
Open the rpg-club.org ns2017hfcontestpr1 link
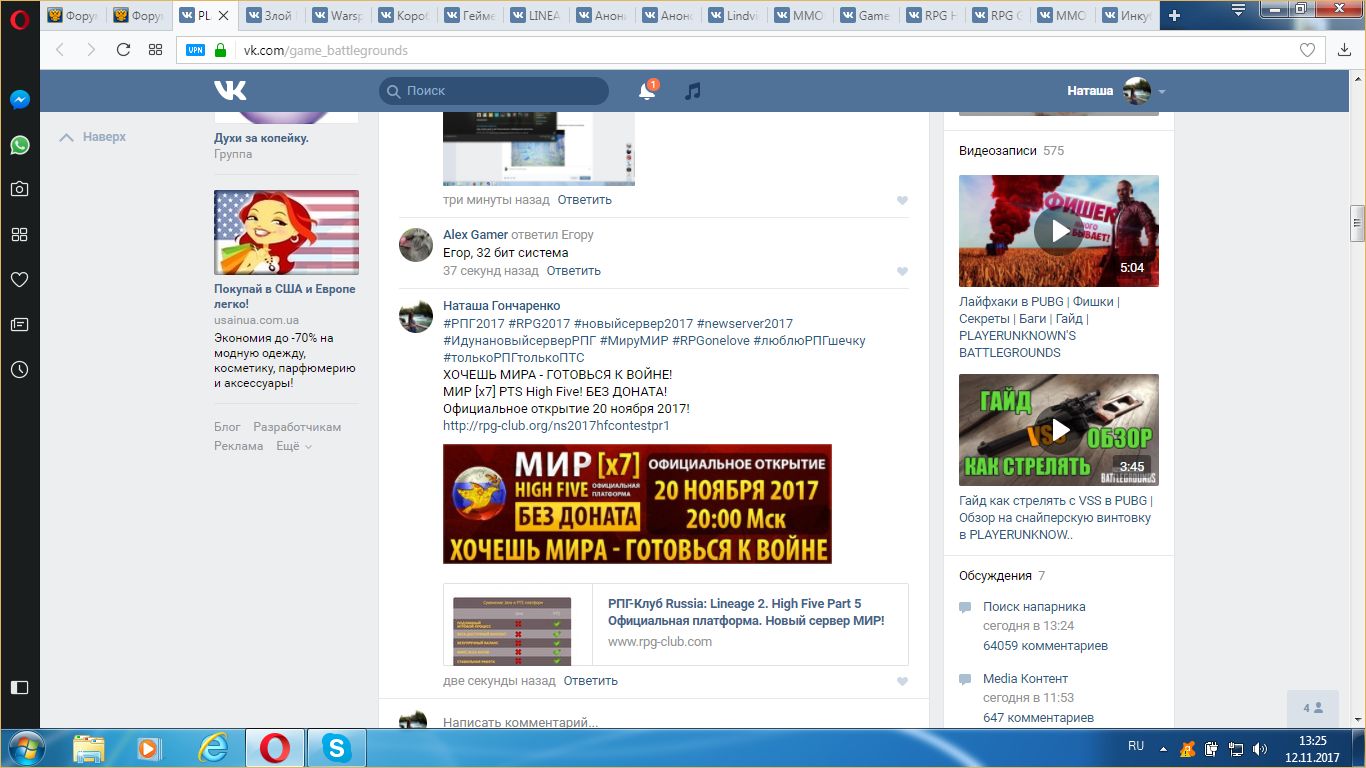click(x=556, y=425)
